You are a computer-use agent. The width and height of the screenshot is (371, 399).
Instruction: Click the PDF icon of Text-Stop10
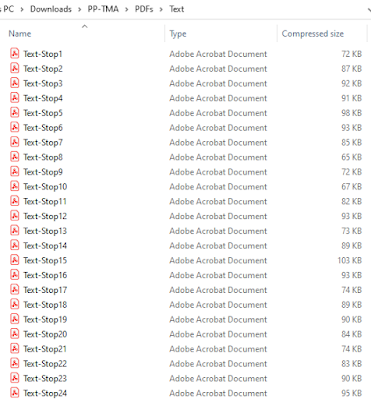(14, 186)
